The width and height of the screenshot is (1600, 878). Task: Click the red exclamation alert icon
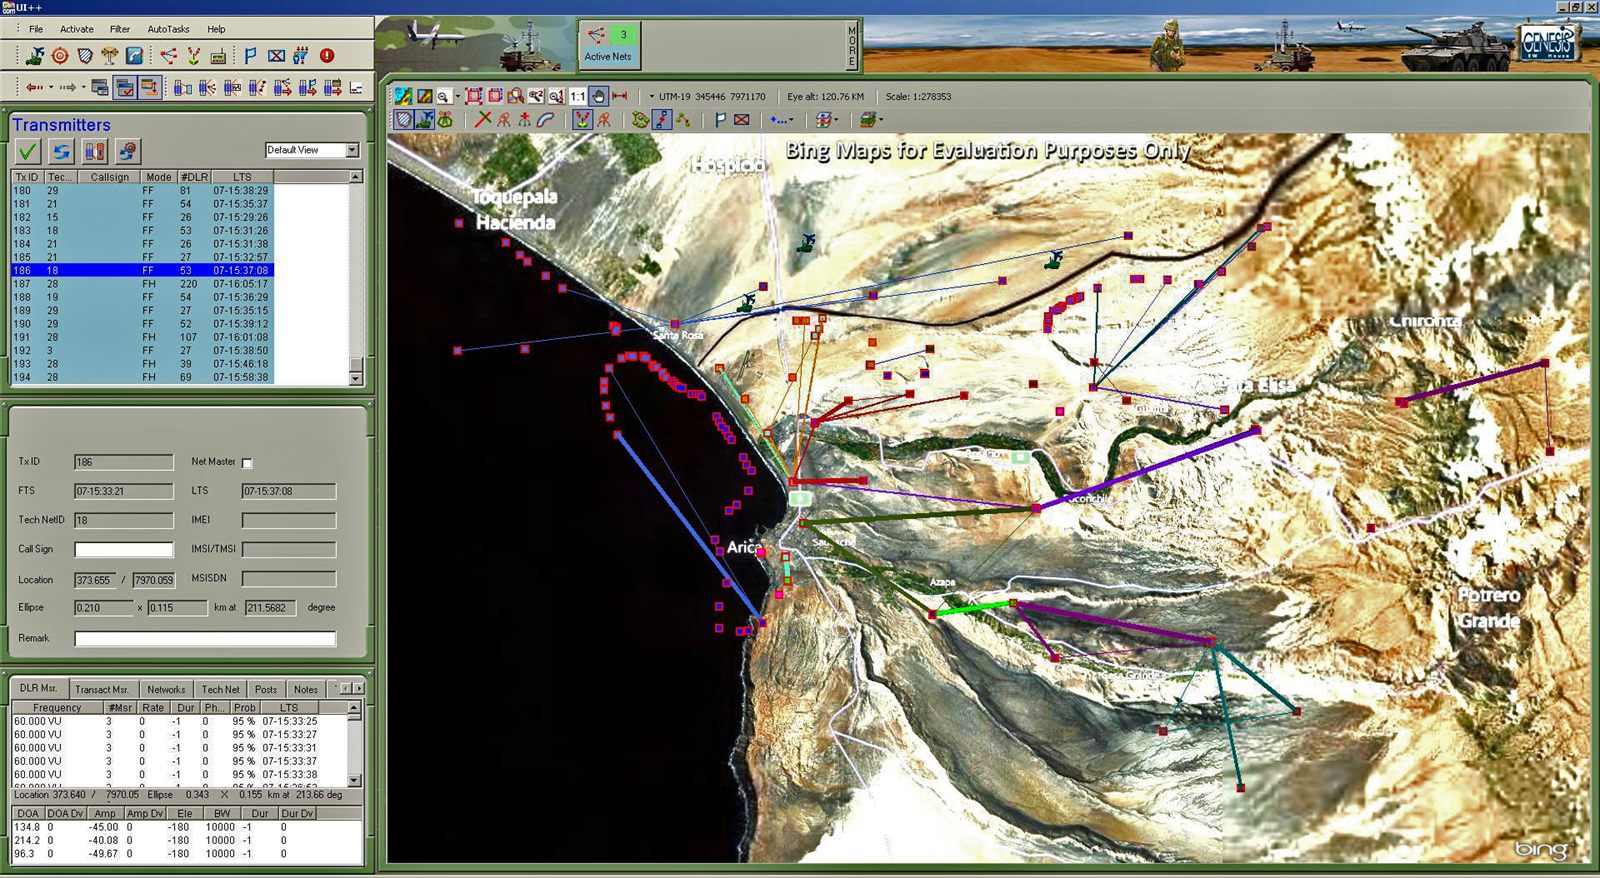tap(327, 56)
